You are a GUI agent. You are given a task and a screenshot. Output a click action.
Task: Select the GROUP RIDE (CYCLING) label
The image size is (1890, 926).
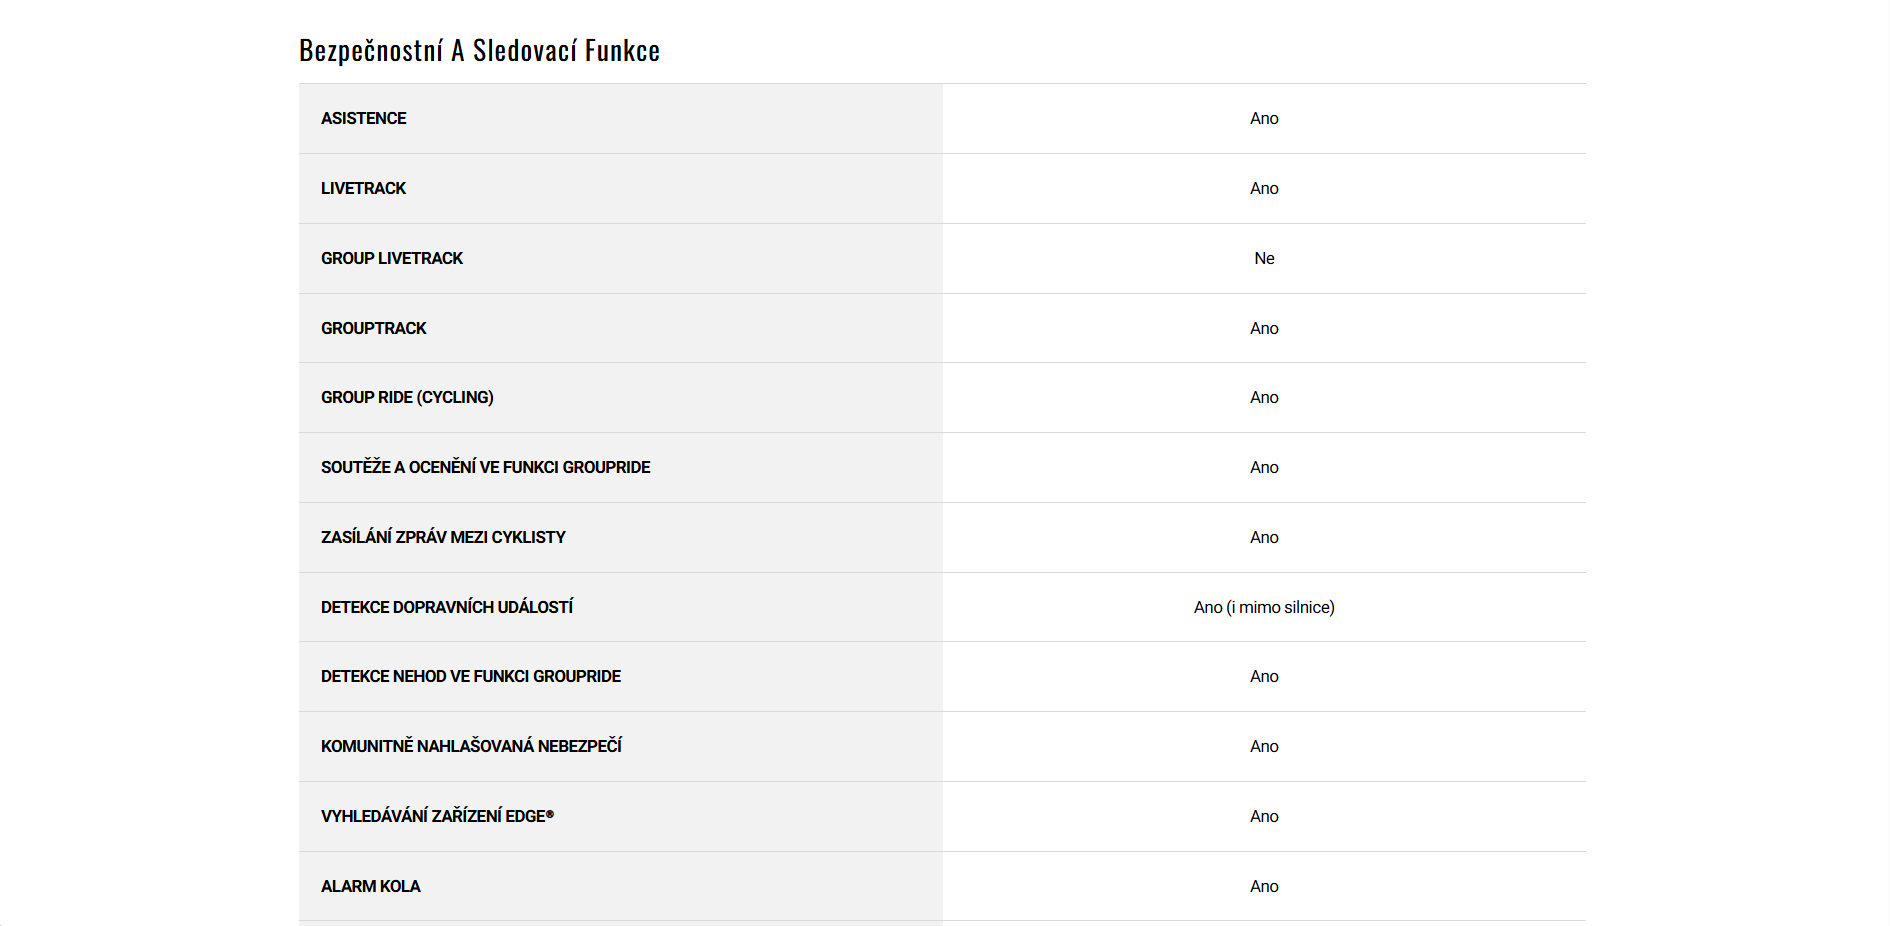point(407,397)
